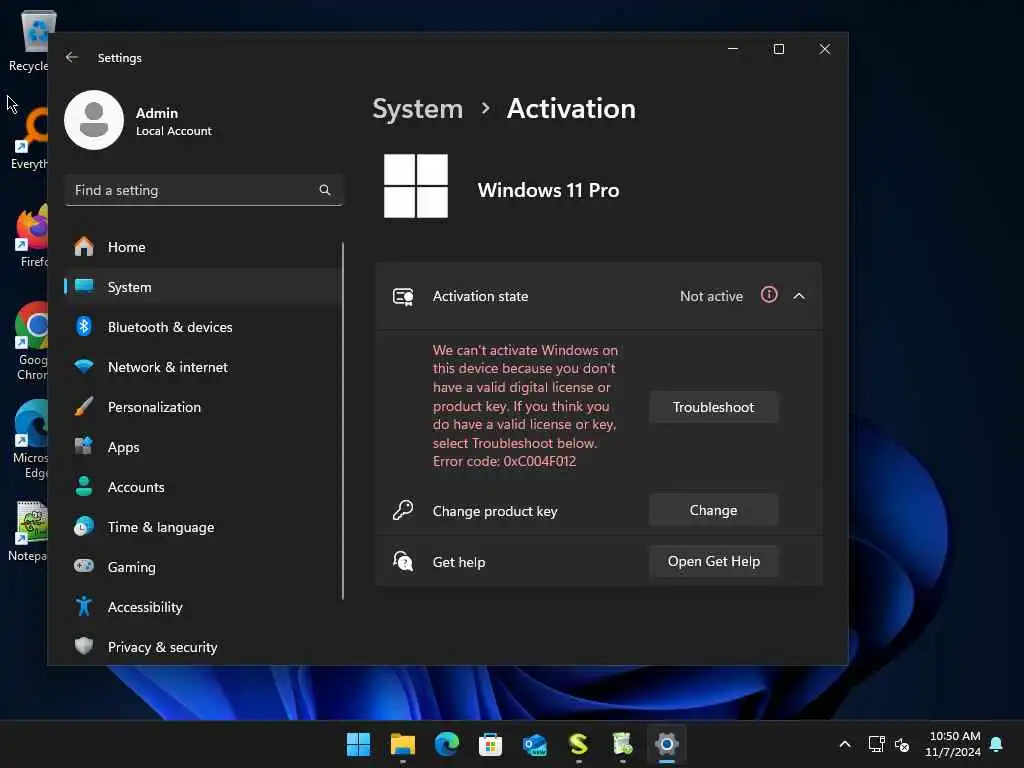
Task: Click the Get help chat icon
Action: point(403,561)
